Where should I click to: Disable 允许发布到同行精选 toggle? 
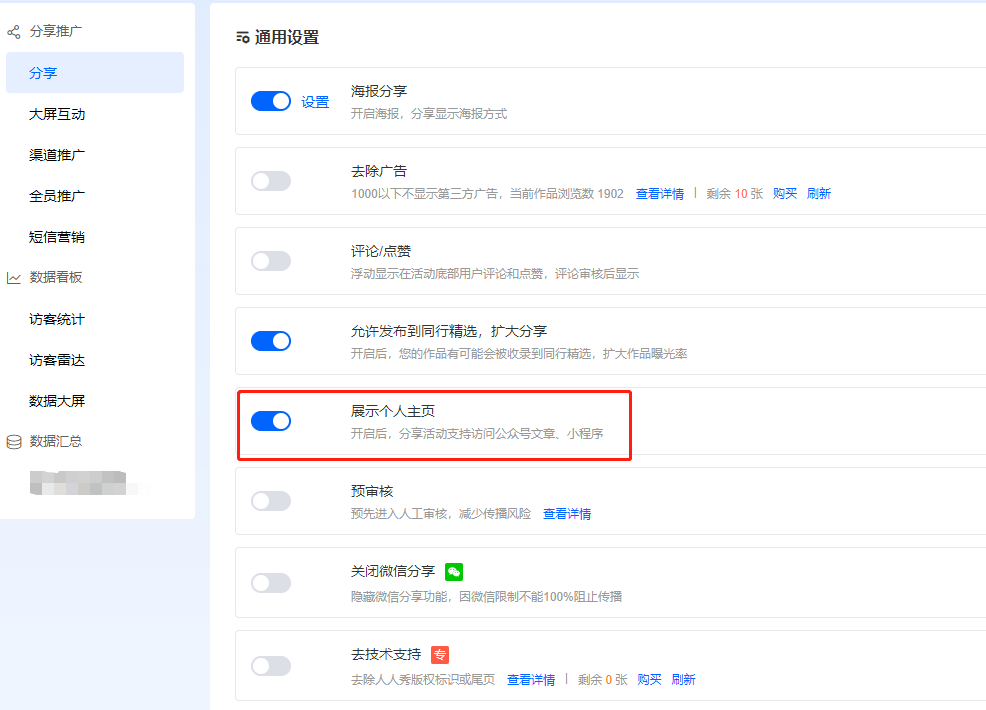271,341
